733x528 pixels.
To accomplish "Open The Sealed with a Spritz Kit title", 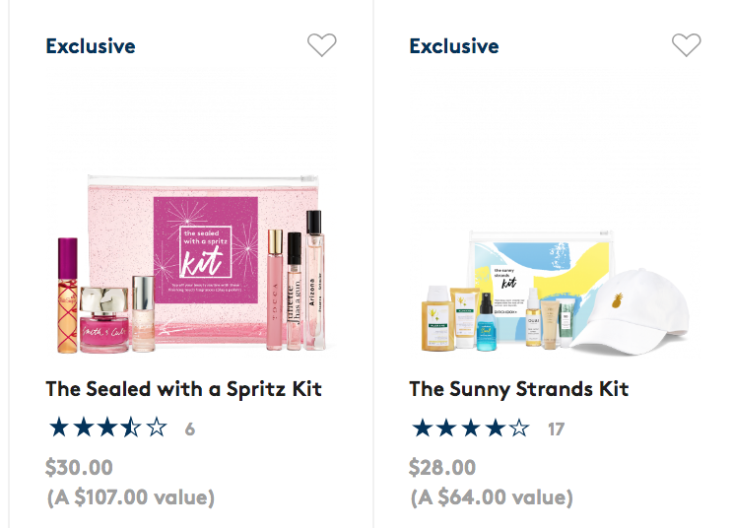I will pyautogui.click(x=184, y=389).
